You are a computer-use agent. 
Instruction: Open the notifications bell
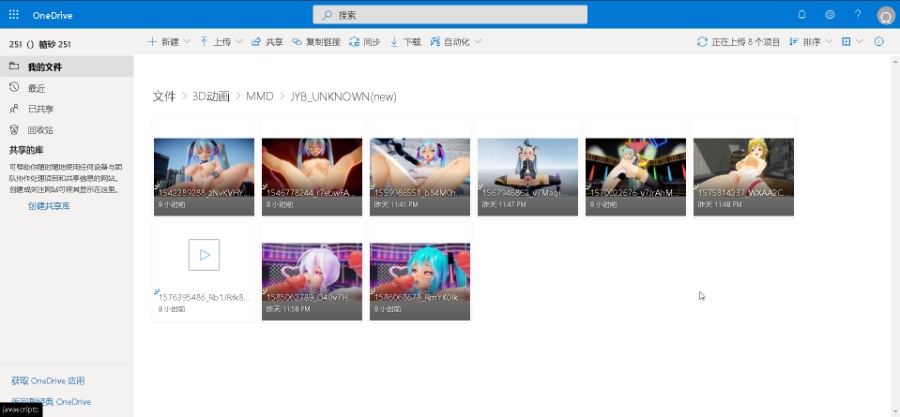pos(802,15)
